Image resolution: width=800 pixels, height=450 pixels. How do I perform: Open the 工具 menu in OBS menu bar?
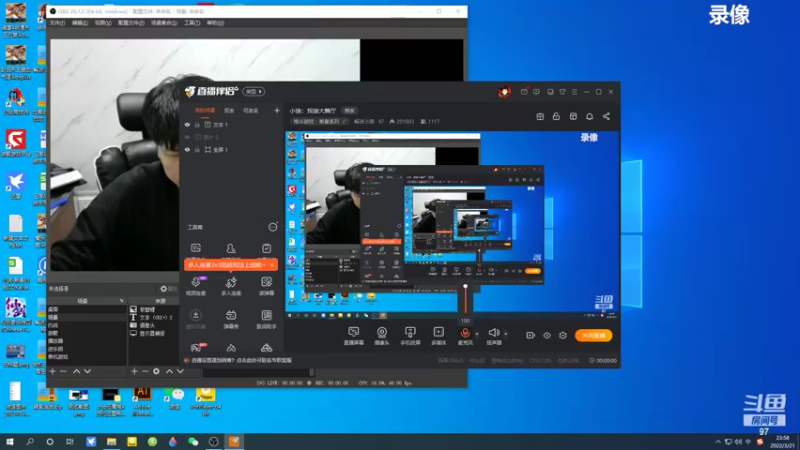pyautogui.click(x=192, y=23)
